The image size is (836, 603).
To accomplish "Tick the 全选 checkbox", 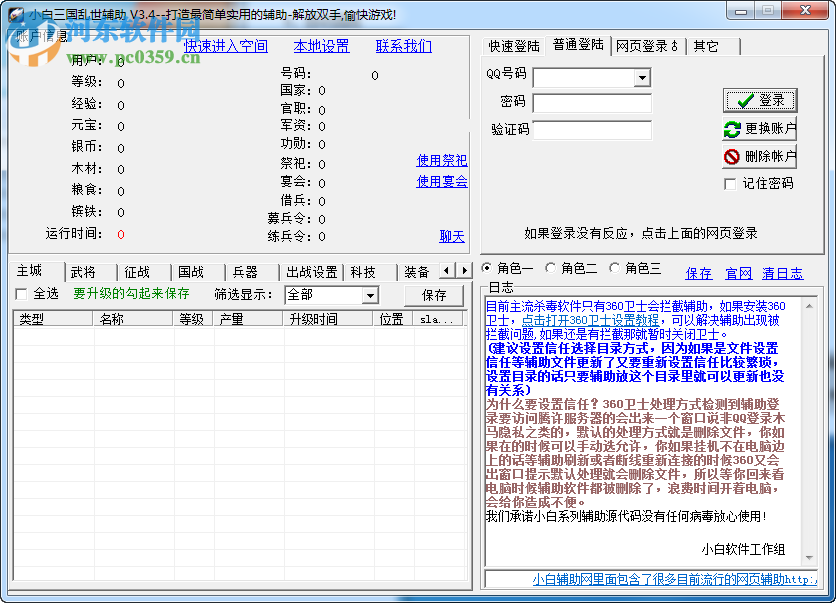I will click(21, 294).
